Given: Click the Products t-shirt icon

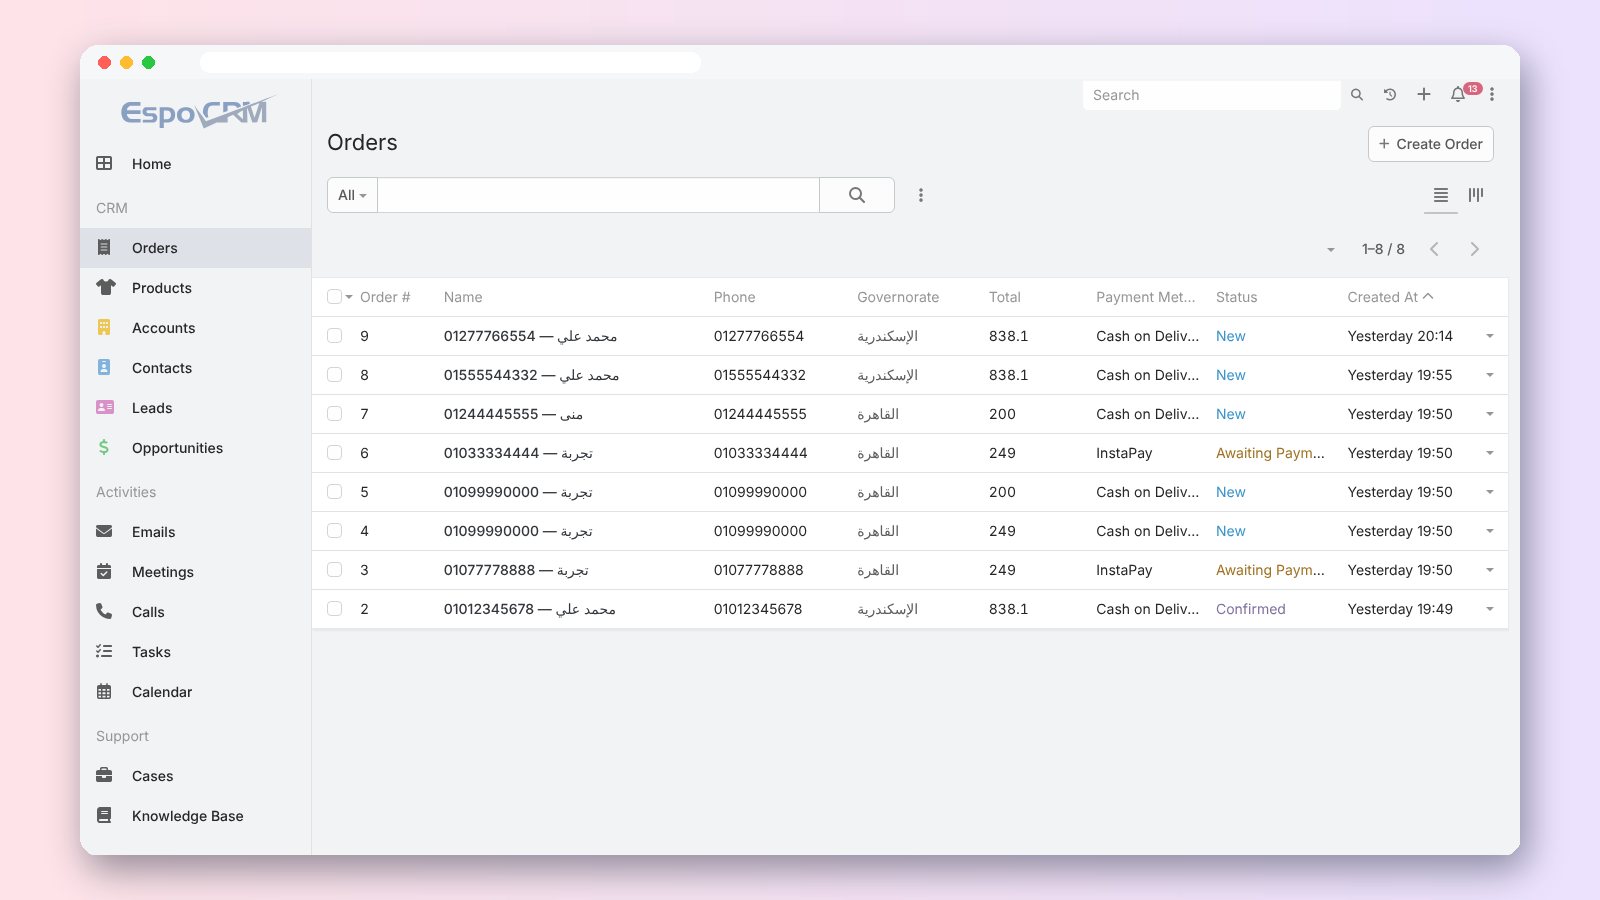Looking at the screenshot, I should [105, 287].
